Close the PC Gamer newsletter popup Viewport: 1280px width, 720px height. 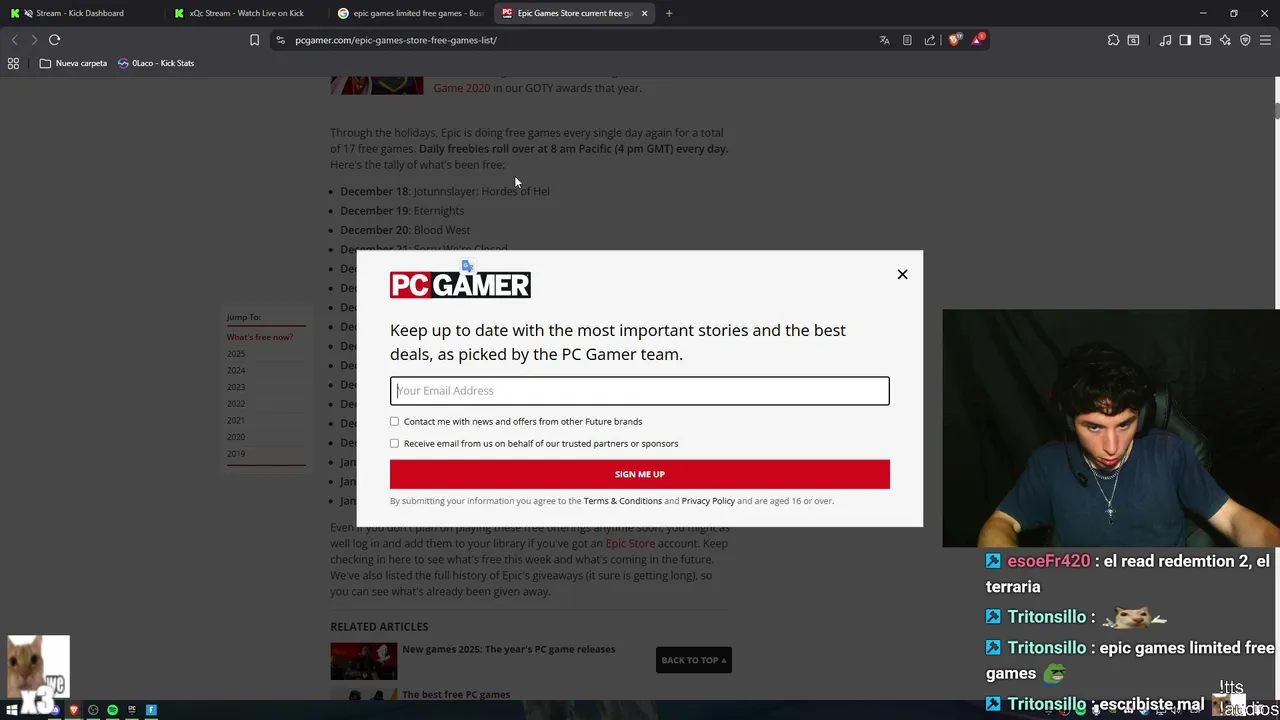point(902,274)
